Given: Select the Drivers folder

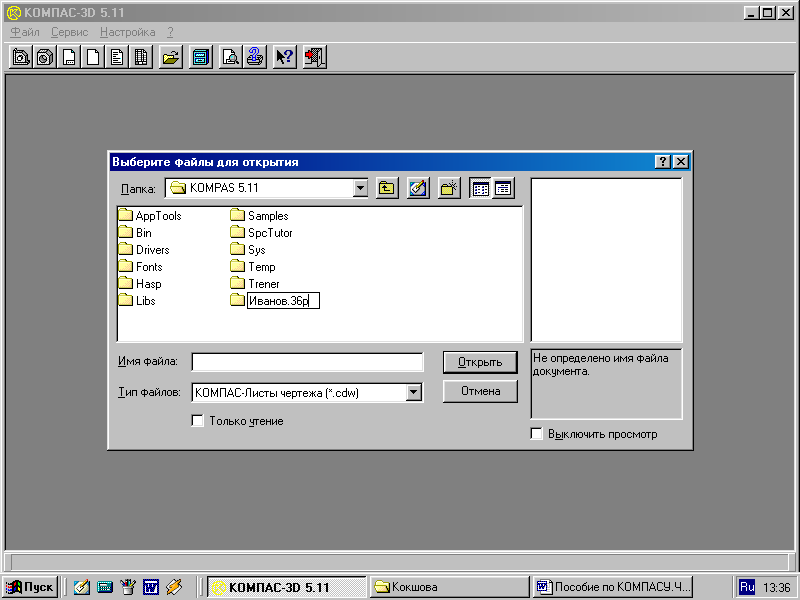Looking at the screenshot, I should pyautogui.click(x=144, y=250).
